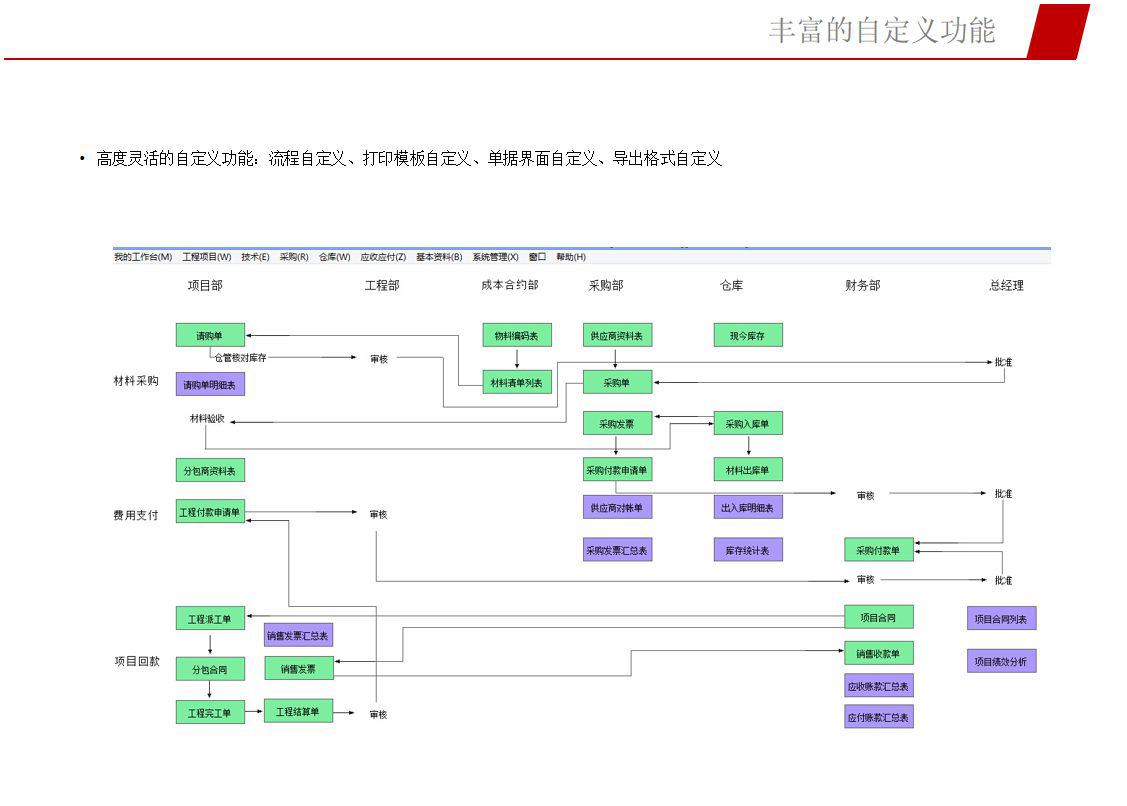Click the 应付账款汇总表 report box

click(878, 717)
